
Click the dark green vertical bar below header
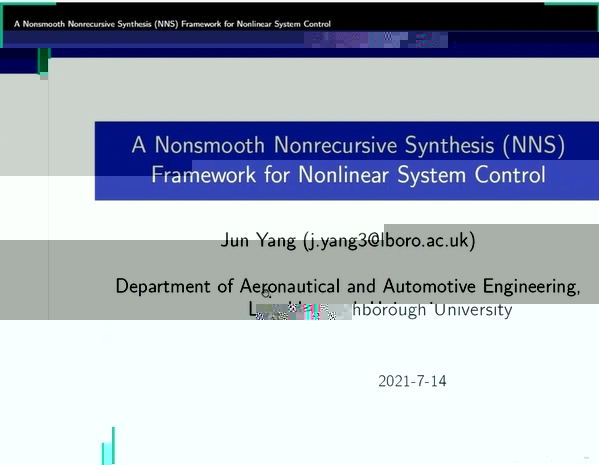point(44,61)
